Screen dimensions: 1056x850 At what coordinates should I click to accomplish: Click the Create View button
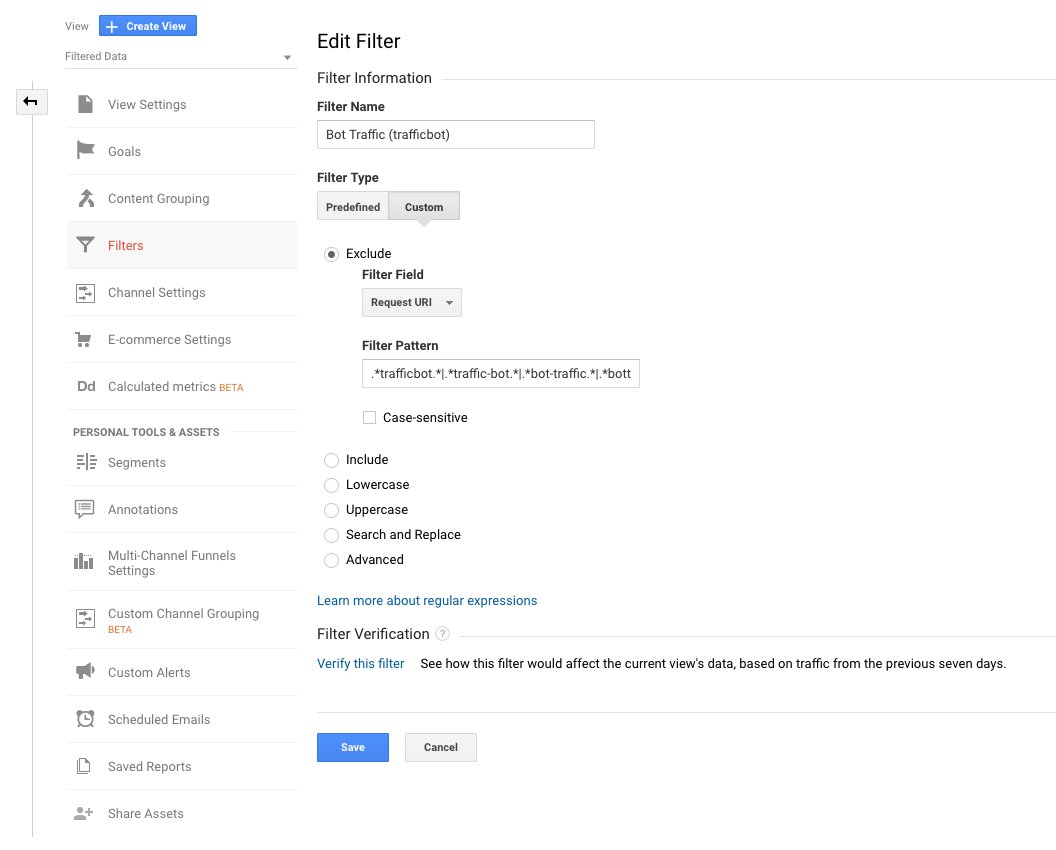click(x=147, y=26)
